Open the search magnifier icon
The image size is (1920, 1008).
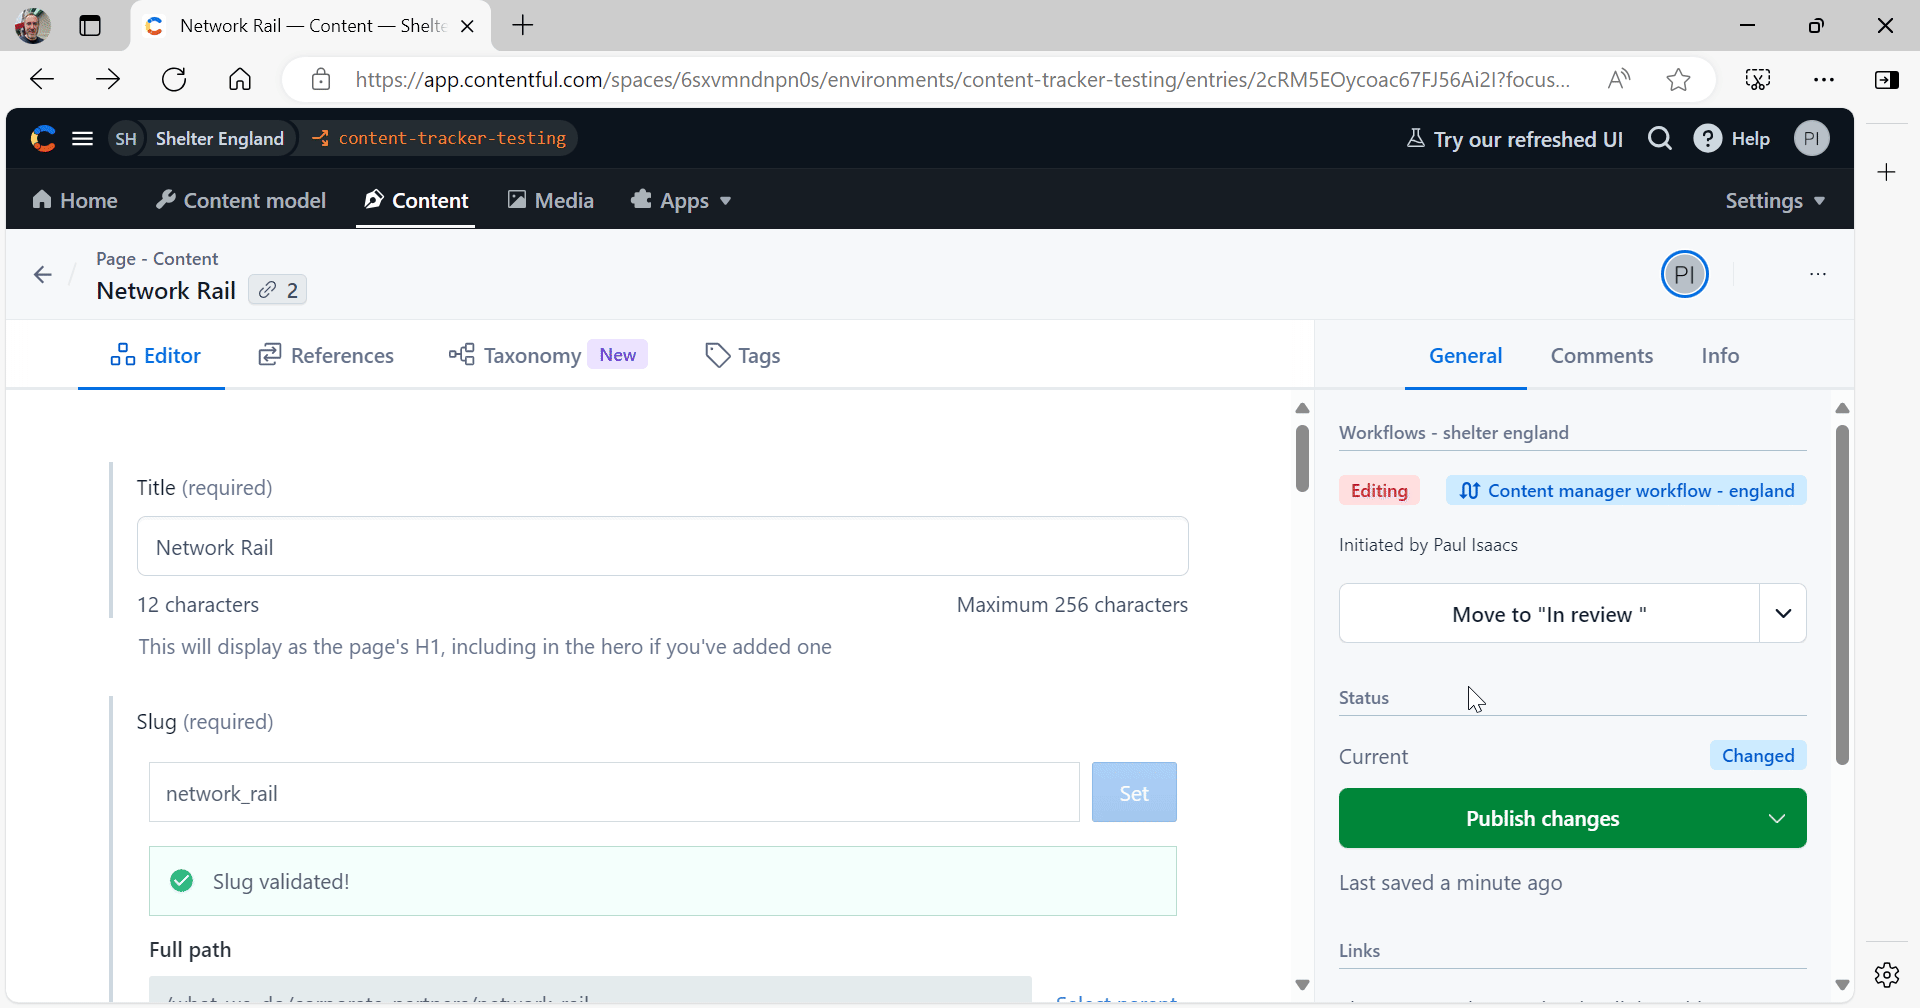(1660, 138)
